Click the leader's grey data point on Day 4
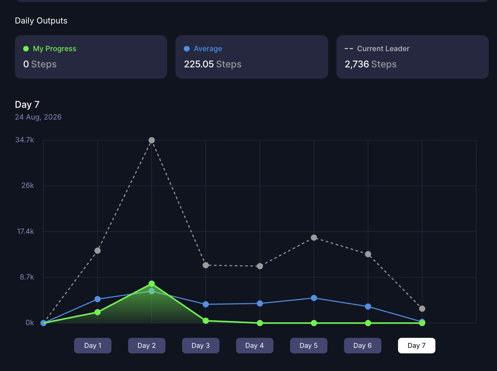497x371 pixels. pyautogui.click(x=260, y=266)
